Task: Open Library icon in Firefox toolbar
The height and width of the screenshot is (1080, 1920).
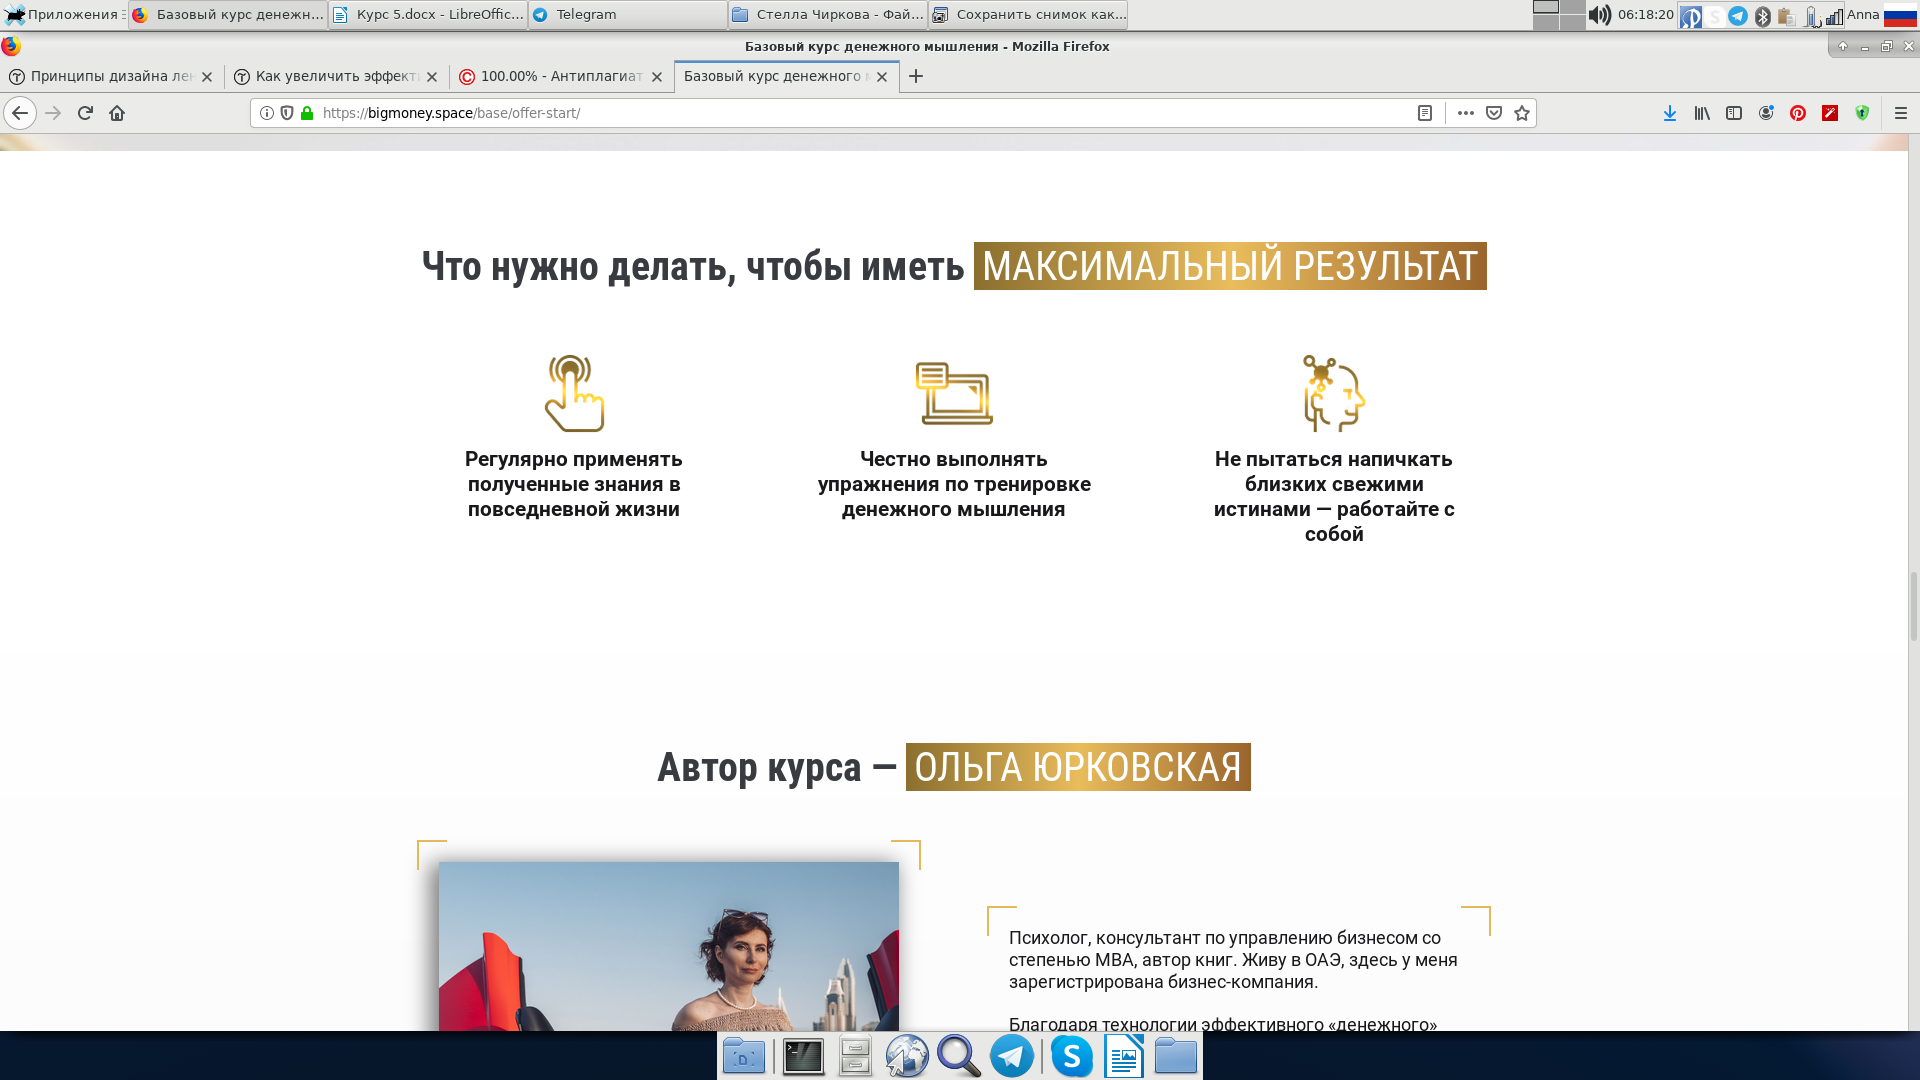Action: pos(1701,113)
